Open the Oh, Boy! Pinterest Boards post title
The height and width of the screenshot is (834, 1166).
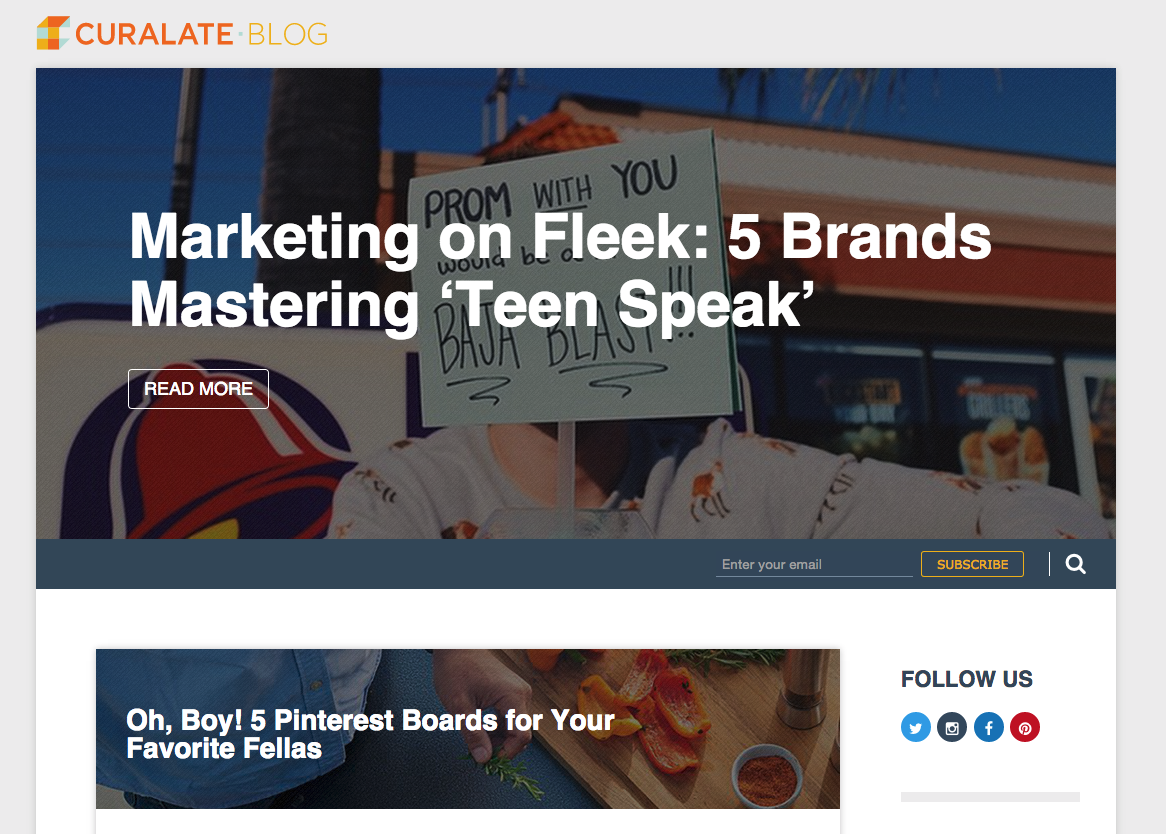[370, 734]
